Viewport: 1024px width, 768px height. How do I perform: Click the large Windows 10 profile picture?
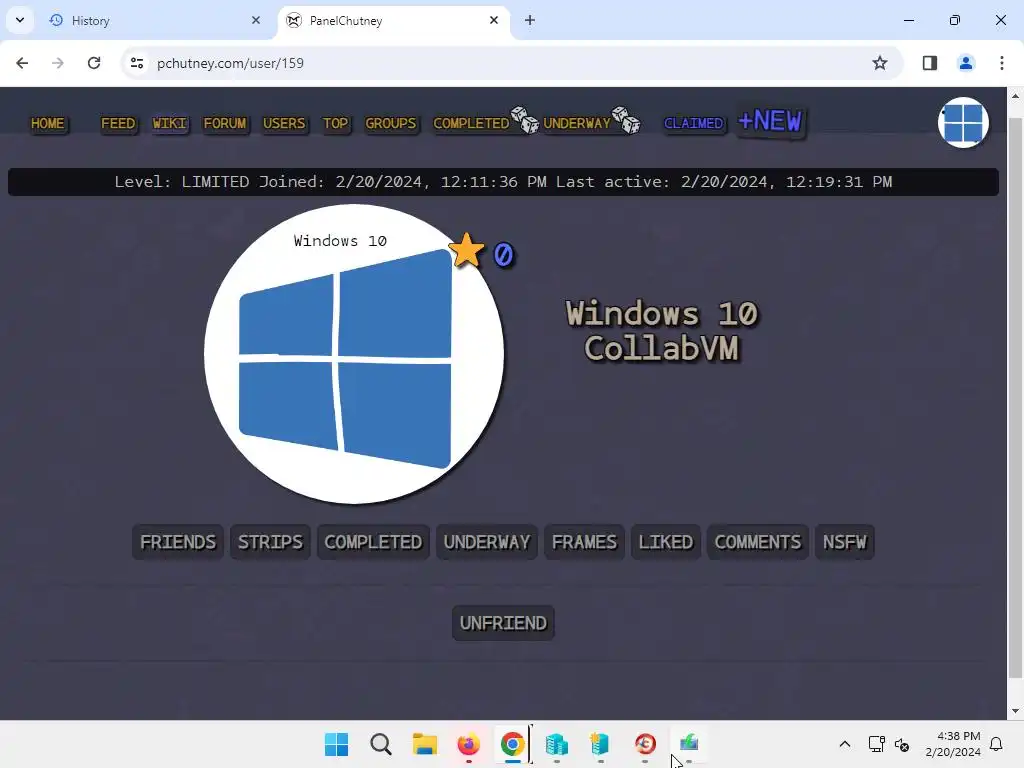354,354
